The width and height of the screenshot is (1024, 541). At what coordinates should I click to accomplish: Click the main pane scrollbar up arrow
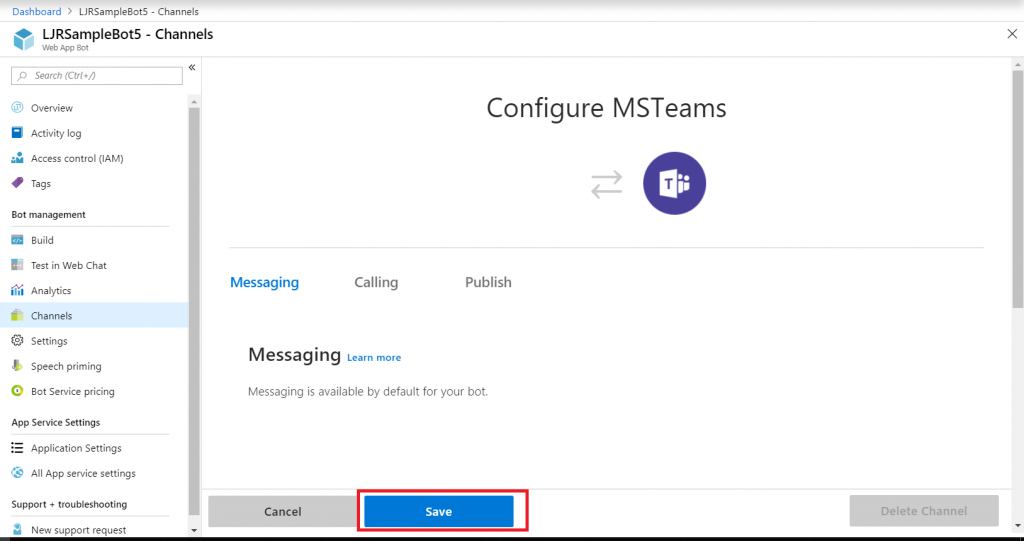click(1018, 64)
